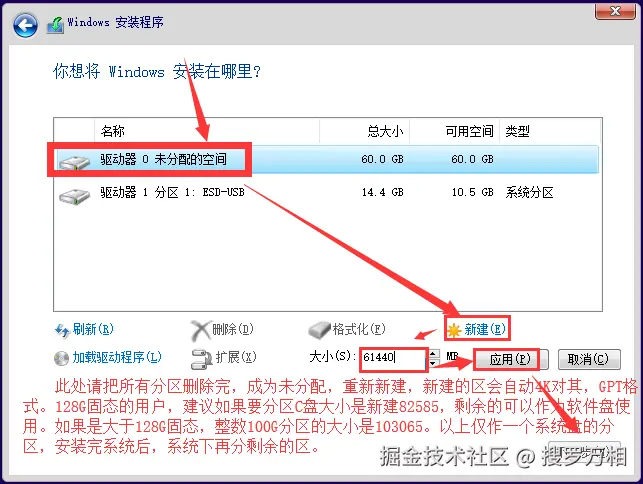The width and height of the screenshot is (643, 484).
Task: Select the drive icon for Drive 0
Action: pos(74,162)
